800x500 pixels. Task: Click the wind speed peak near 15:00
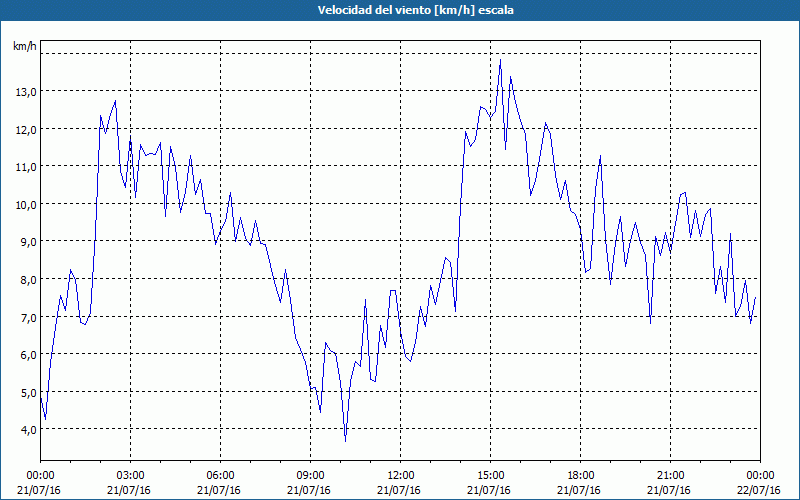(x=500, y=60)
